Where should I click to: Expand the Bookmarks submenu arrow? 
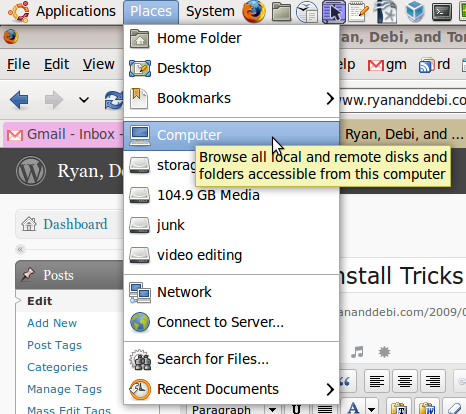click(330, 98)
